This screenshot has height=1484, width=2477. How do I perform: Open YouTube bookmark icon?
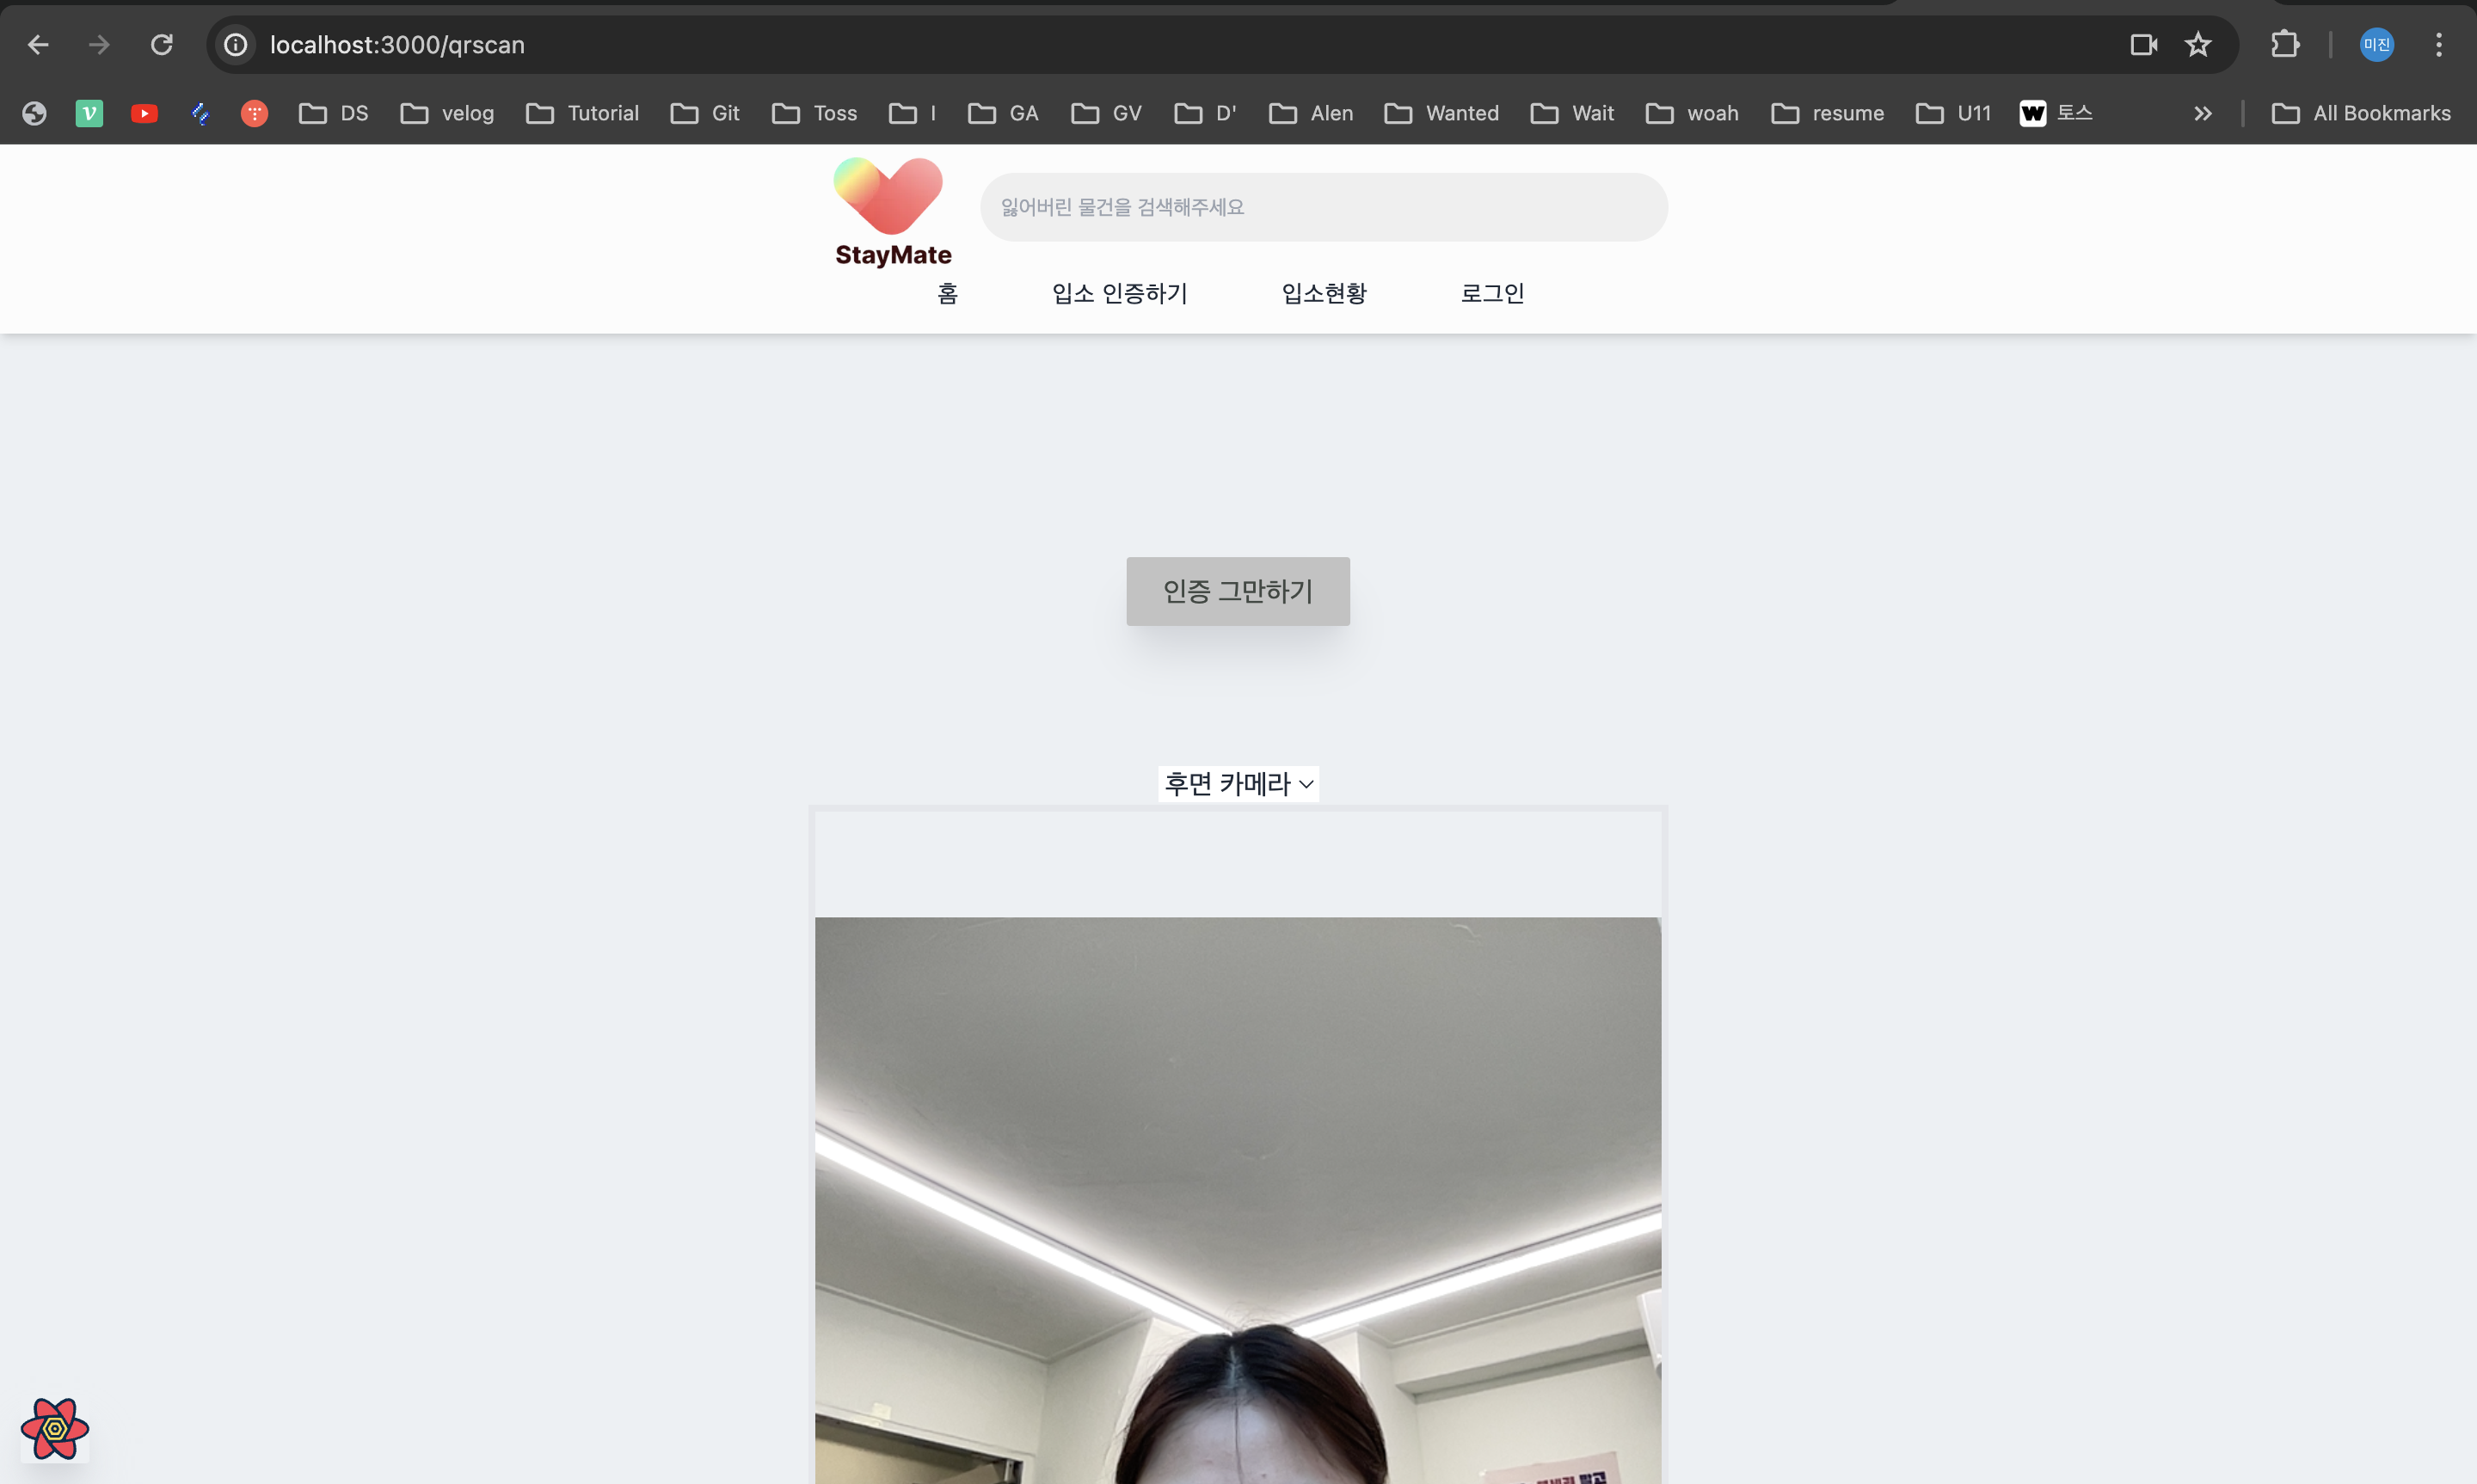[x=144, y=113]
